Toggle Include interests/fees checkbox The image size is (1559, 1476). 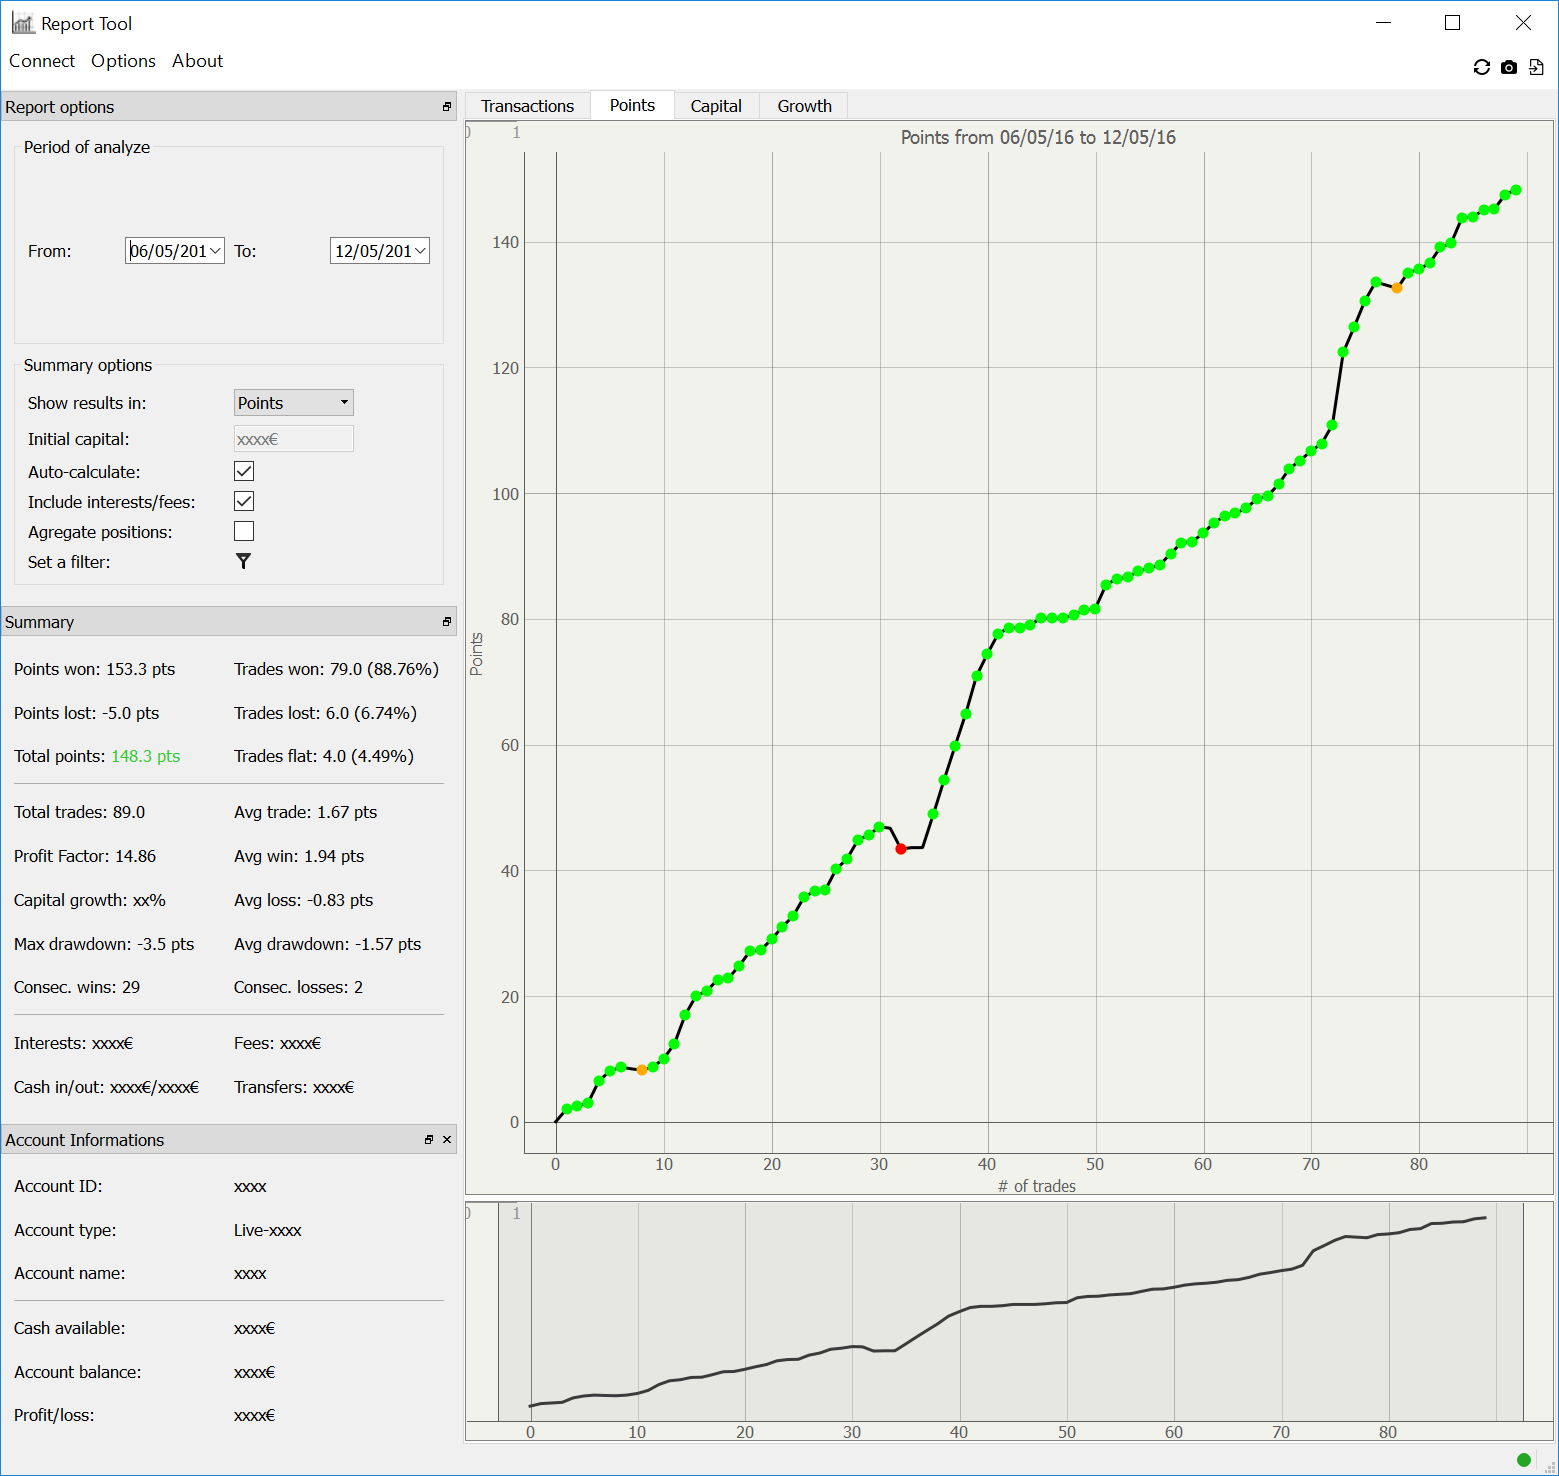244,501
